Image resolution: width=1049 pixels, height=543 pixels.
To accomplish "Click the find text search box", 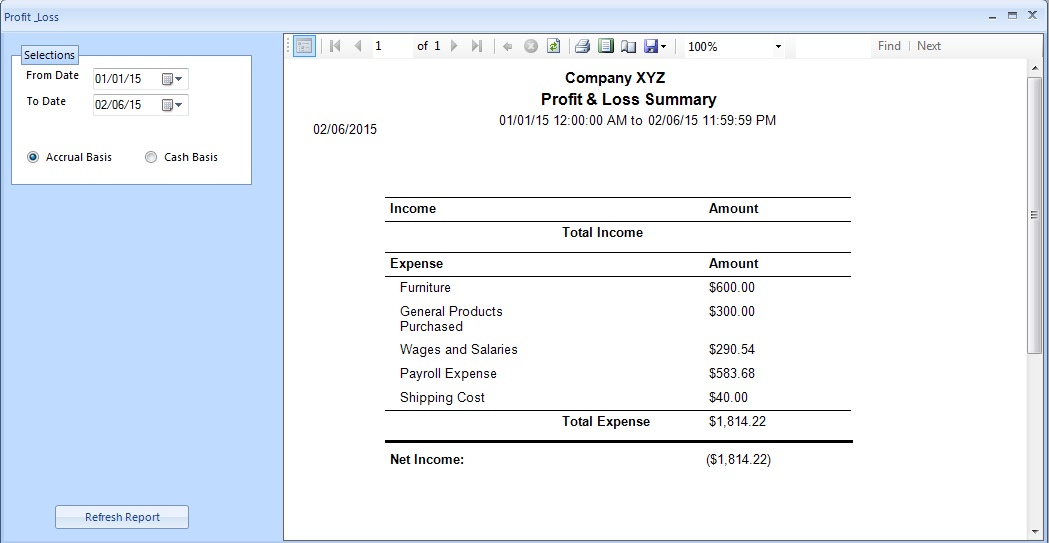I will pyautogui.click(x=832, y=46).
